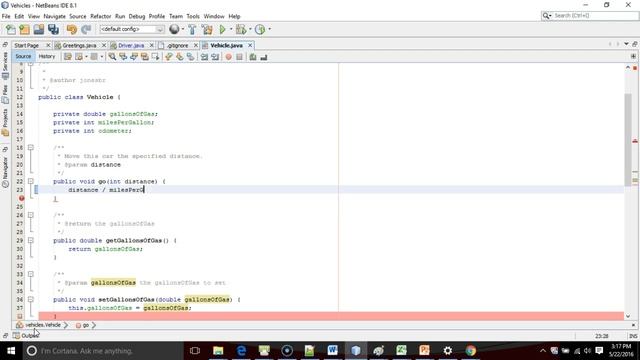Open Microsoft Word from the taskbar
640x360 pixels.
(332, 351)
